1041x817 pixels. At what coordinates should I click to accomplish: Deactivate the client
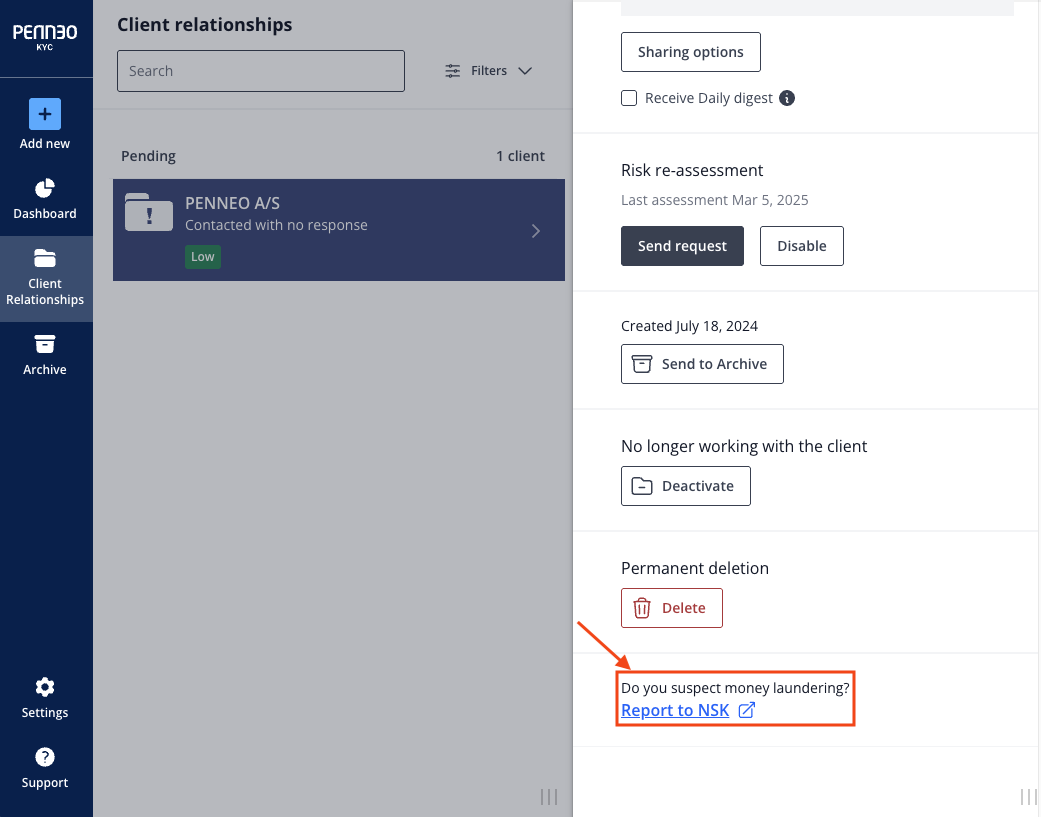coord(685,486)
